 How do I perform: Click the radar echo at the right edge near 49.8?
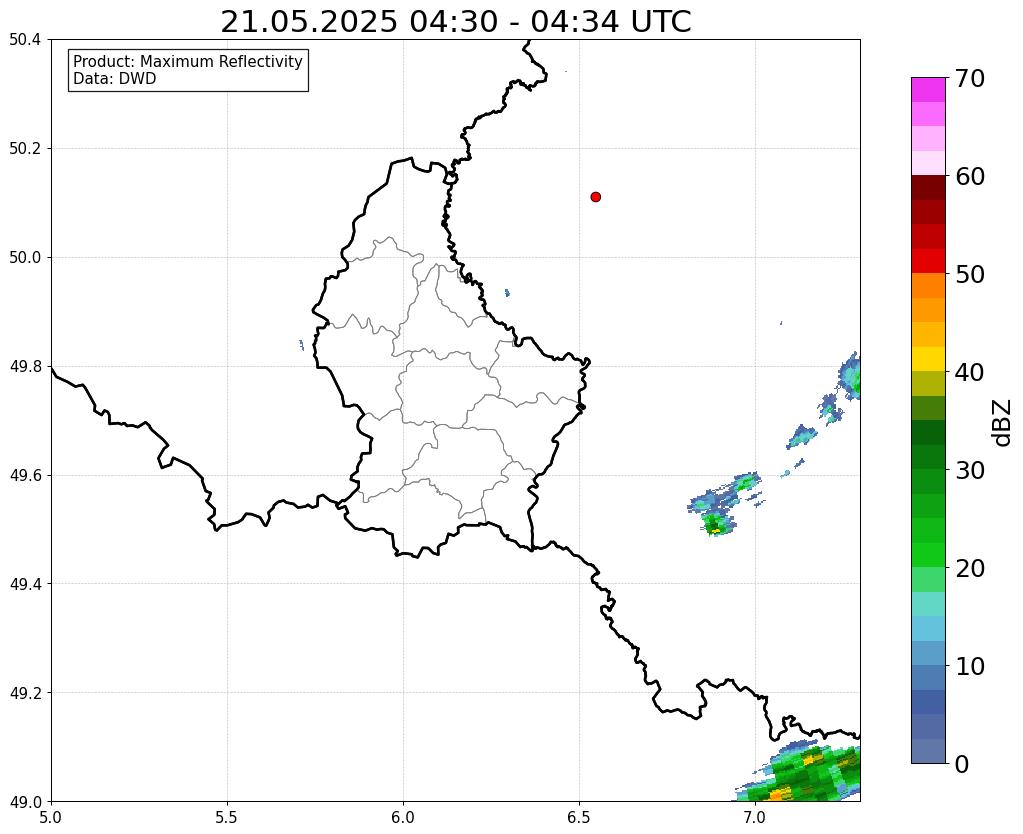851,376
